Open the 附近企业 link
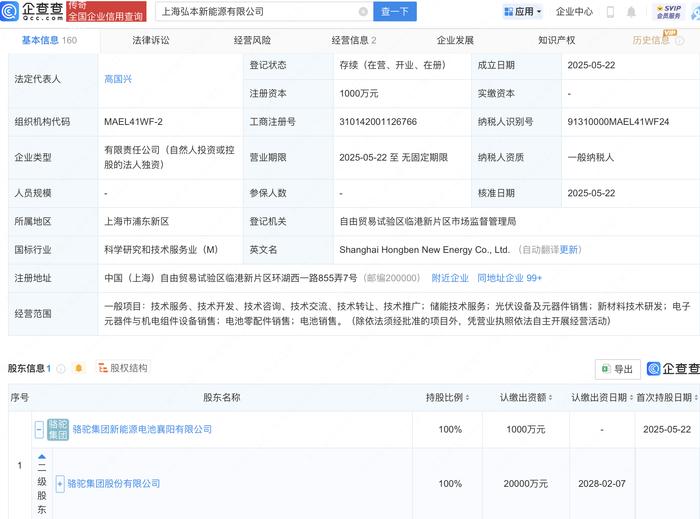The height and width of the screenshot is (519, 700). [450, 278]
